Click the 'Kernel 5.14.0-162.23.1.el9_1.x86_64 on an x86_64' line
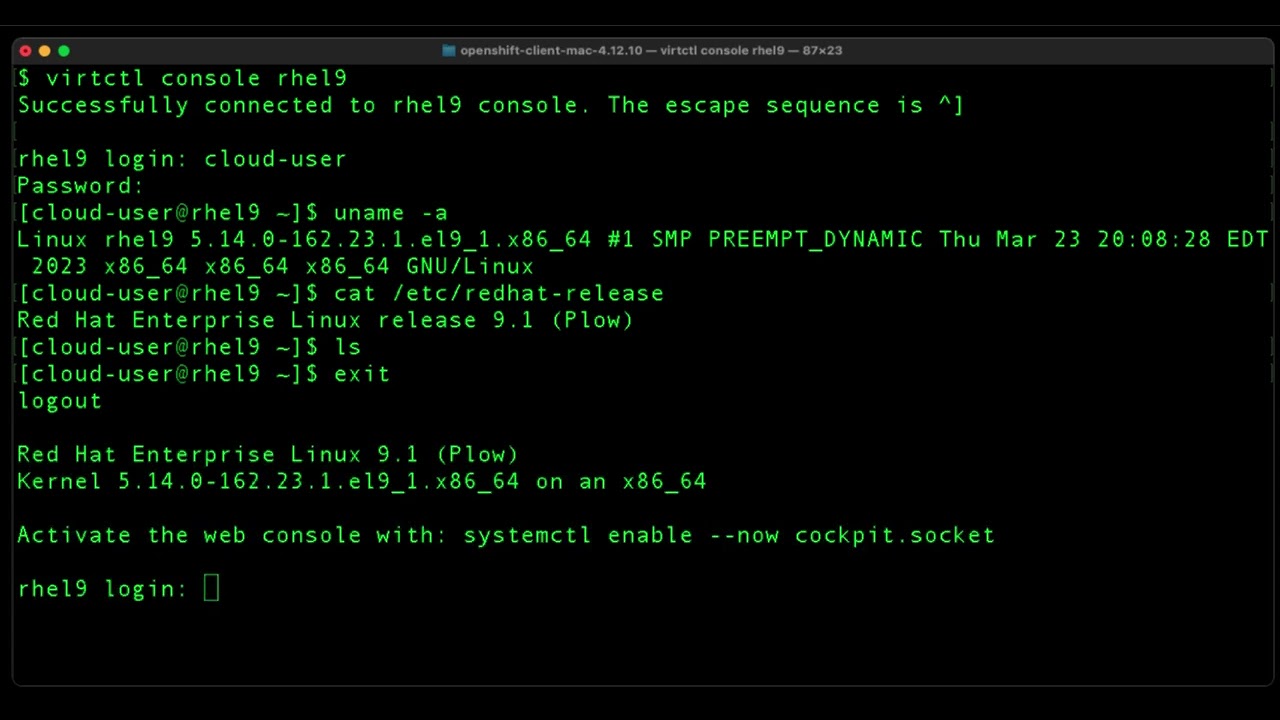The width and height of the screenshot is (1280, 720). (x=362, y=482)
